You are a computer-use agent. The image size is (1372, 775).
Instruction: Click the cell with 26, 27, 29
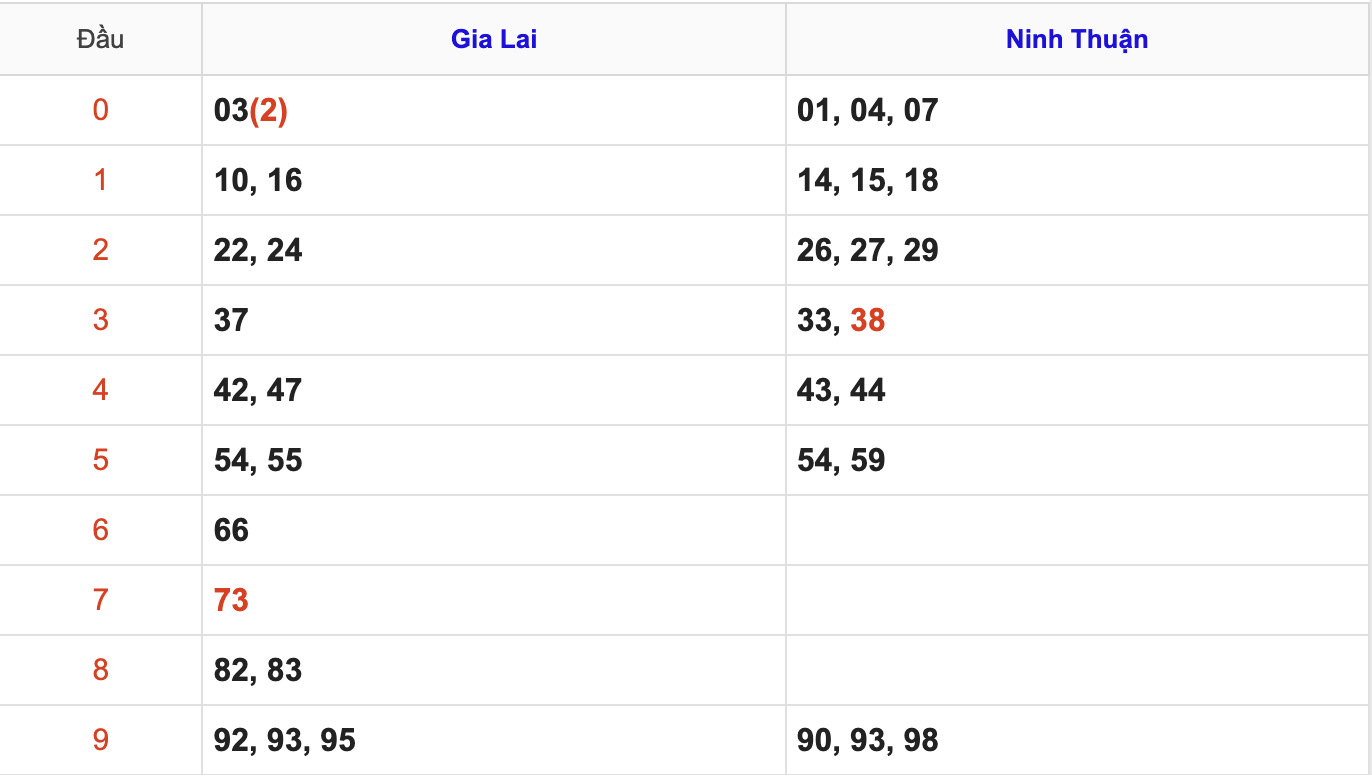tap(868, 250)
